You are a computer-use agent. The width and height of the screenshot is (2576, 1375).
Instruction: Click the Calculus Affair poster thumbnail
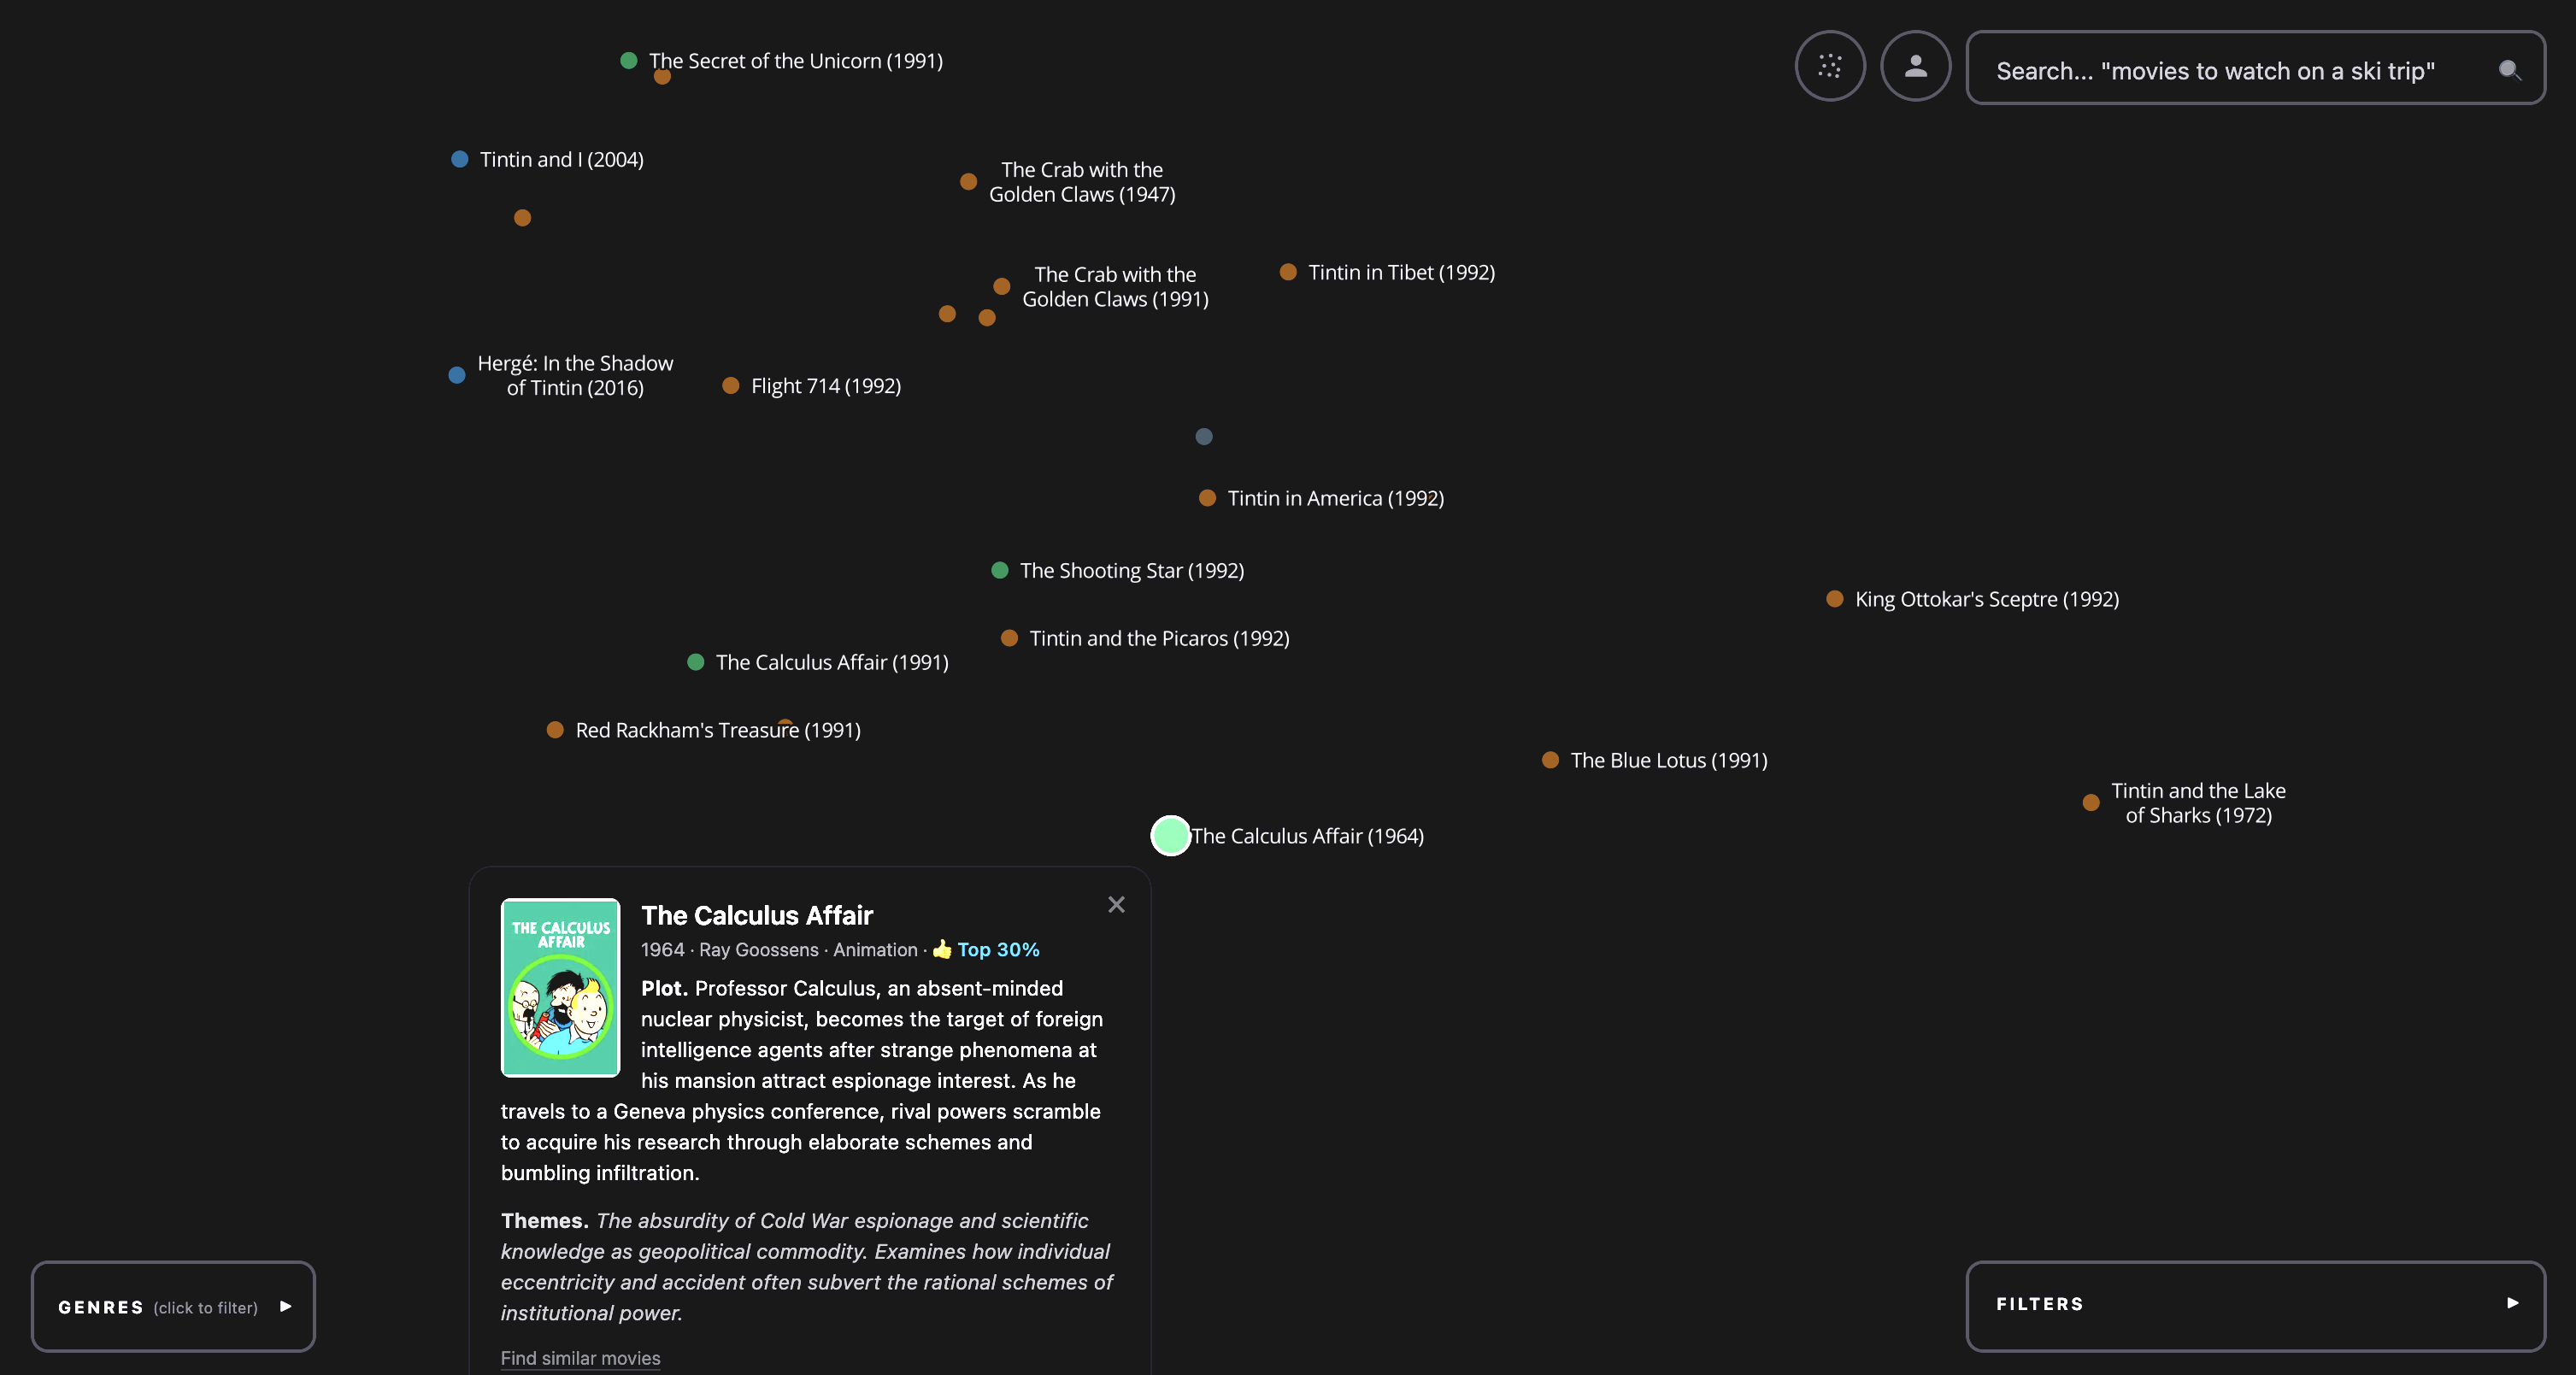click(x=560, y=987)
